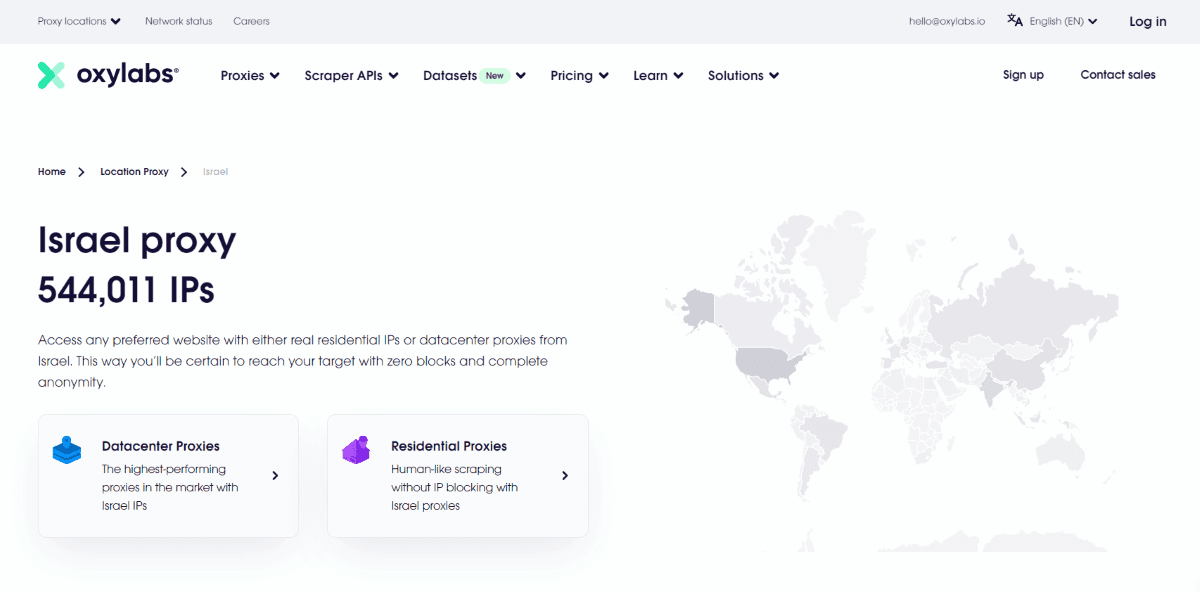Go to Home in the breadcrumb
The width and height of the screenshot is (1200, 592).
click(52, 172)
